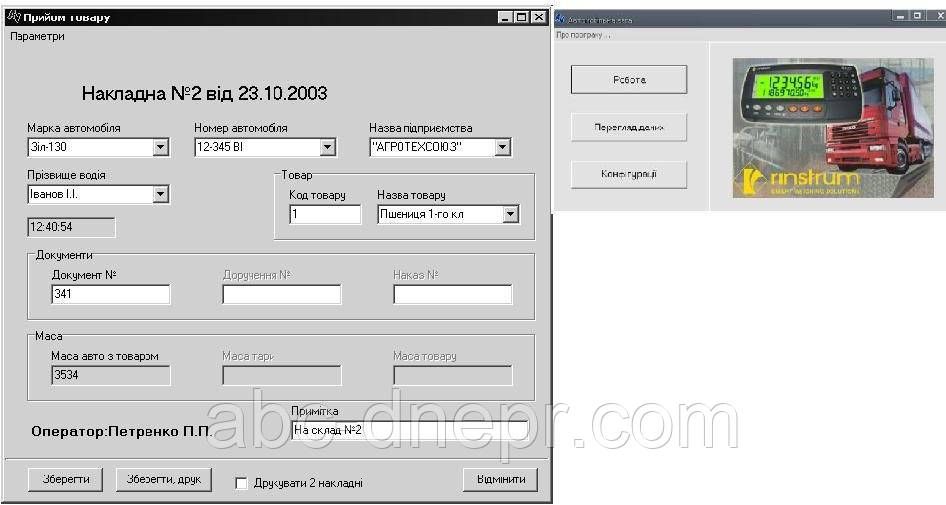
Task: Click the 'Примітка' text field
Action: tap(409, 430)
